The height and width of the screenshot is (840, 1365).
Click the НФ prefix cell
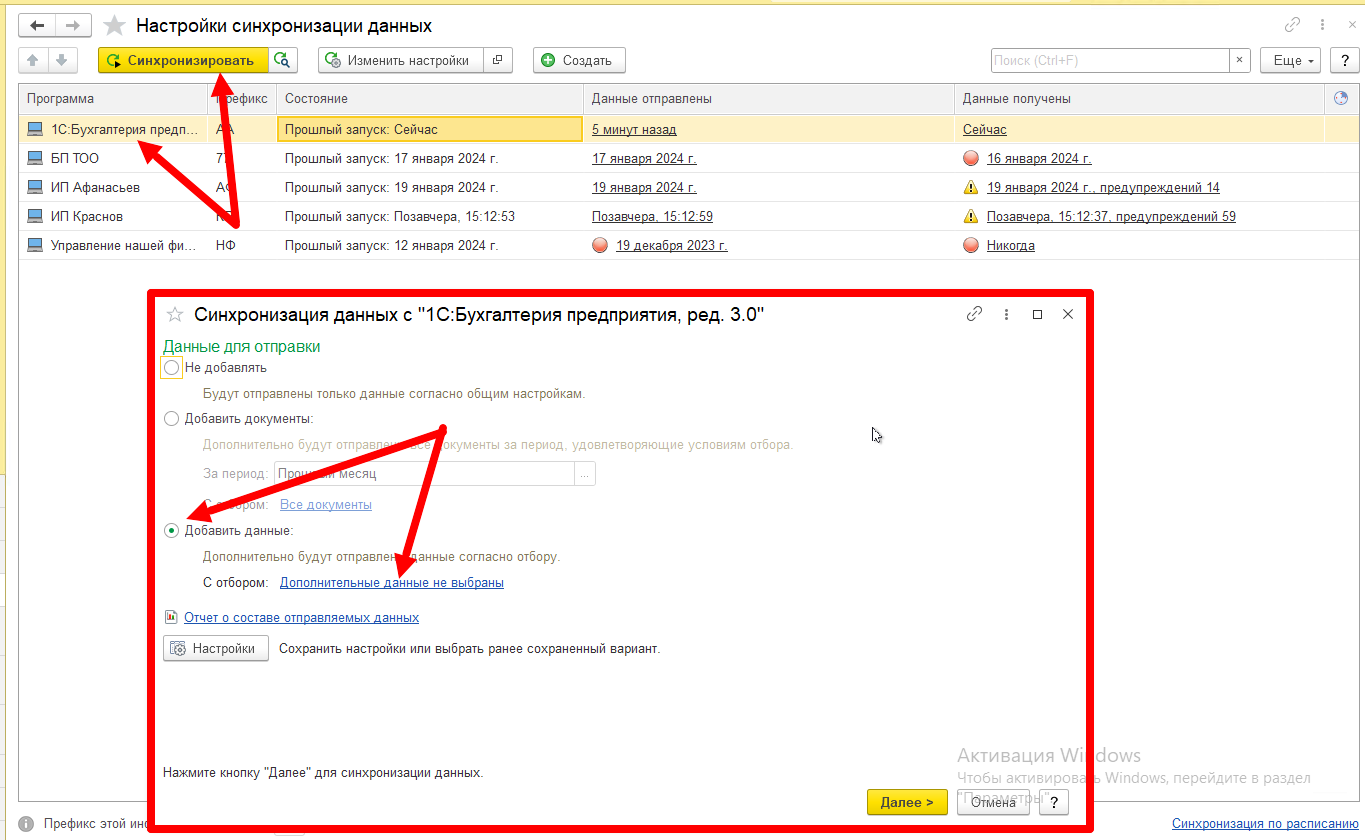coord(242,245)
